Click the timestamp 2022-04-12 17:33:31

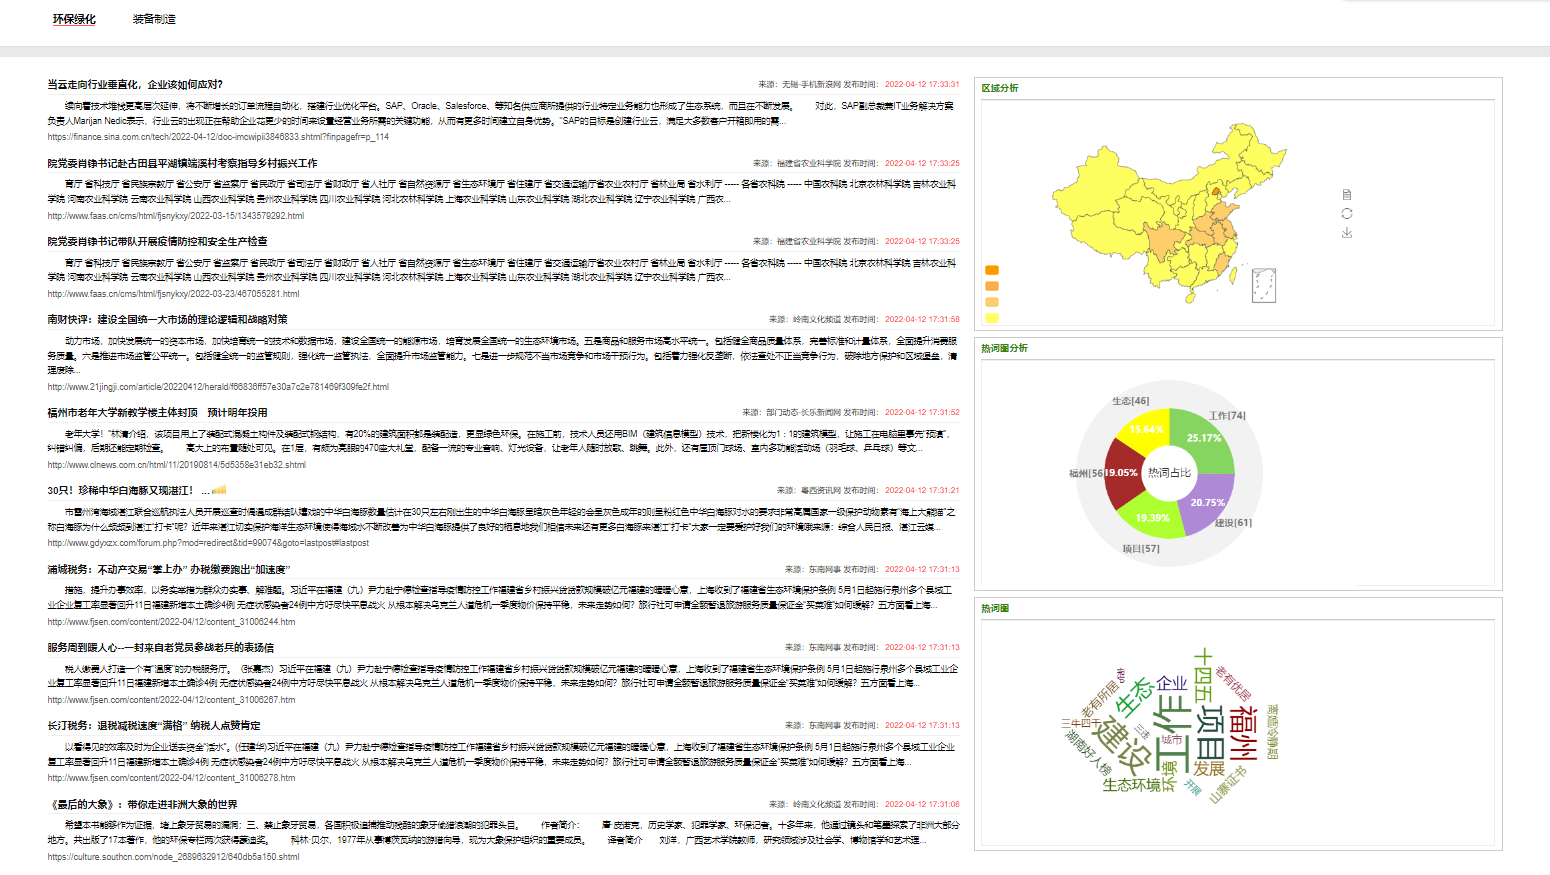[x=922, y=85]
